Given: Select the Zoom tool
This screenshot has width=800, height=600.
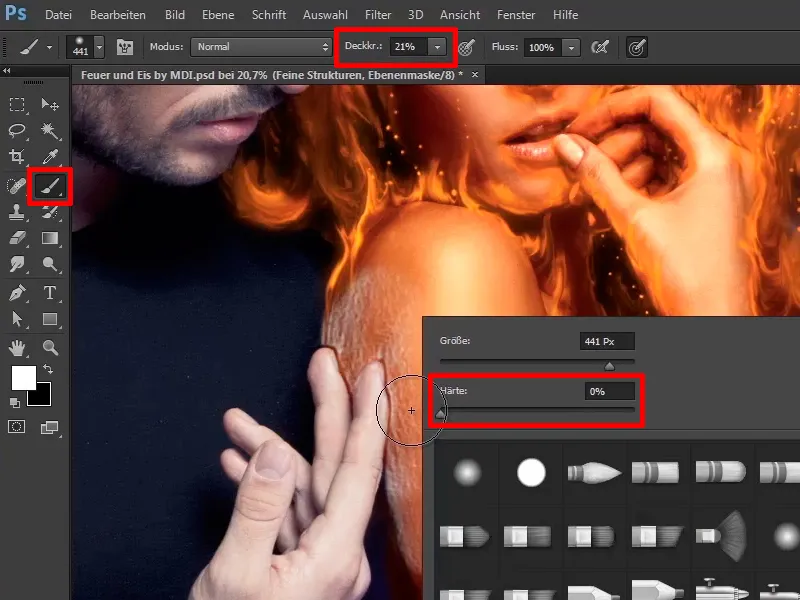Looking at the screenshot, I should [x=49, y=348].
